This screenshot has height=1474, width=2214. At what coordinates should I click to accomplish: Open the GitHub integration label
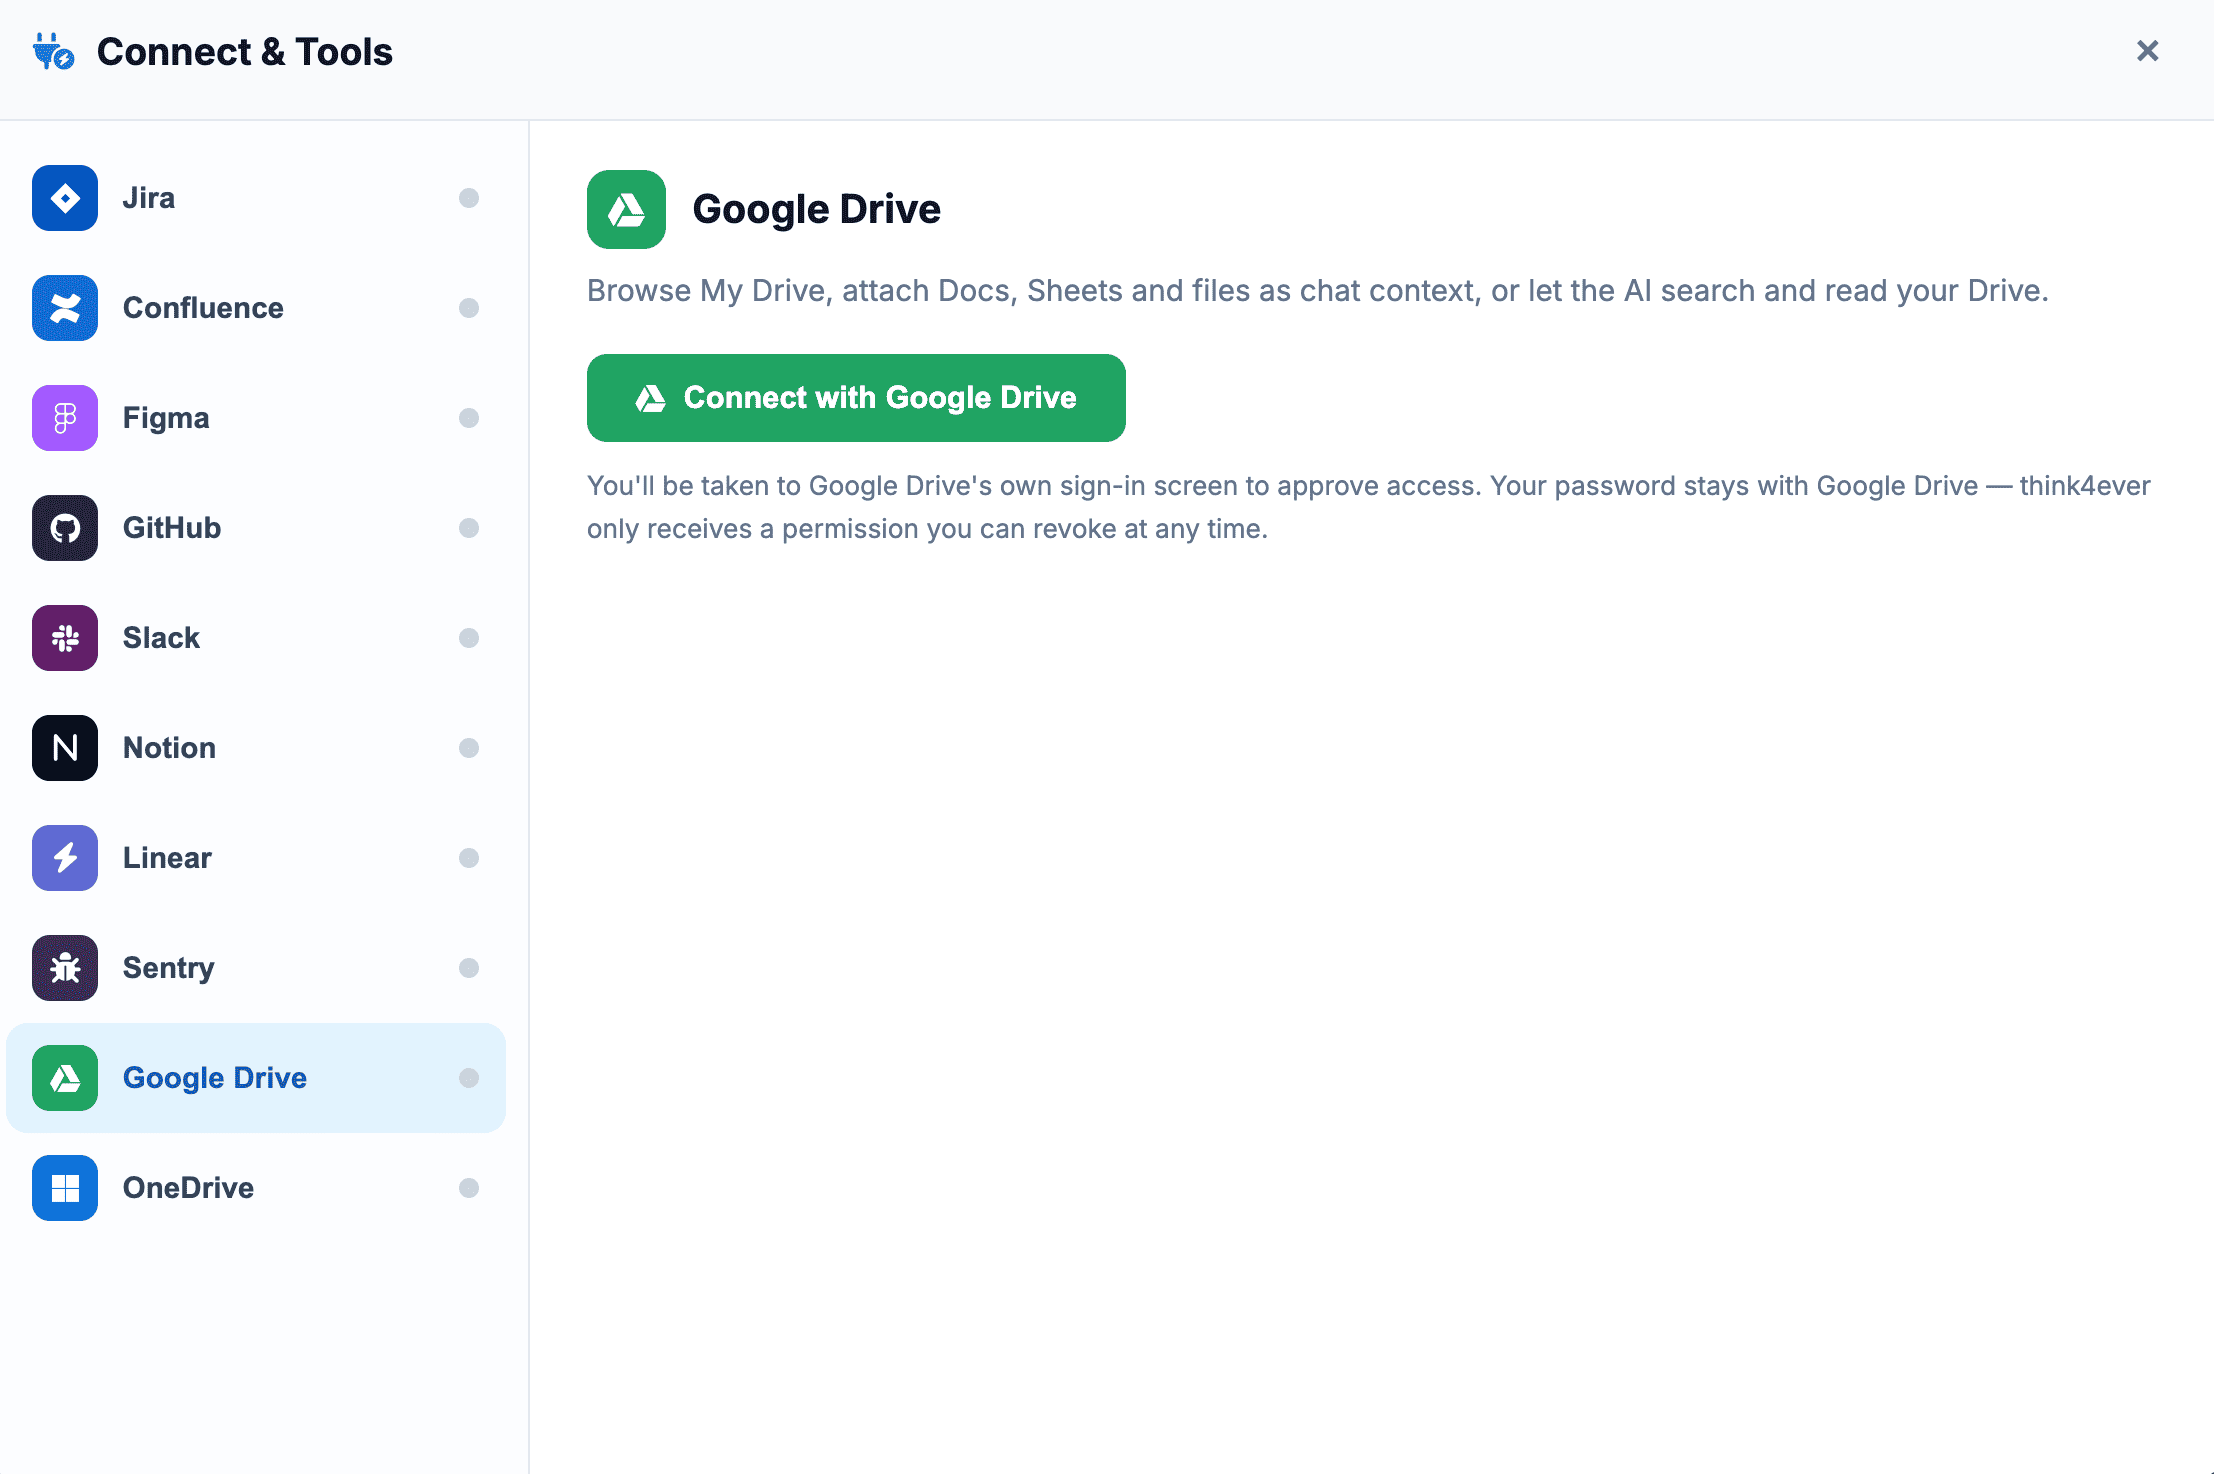(172, 528)
